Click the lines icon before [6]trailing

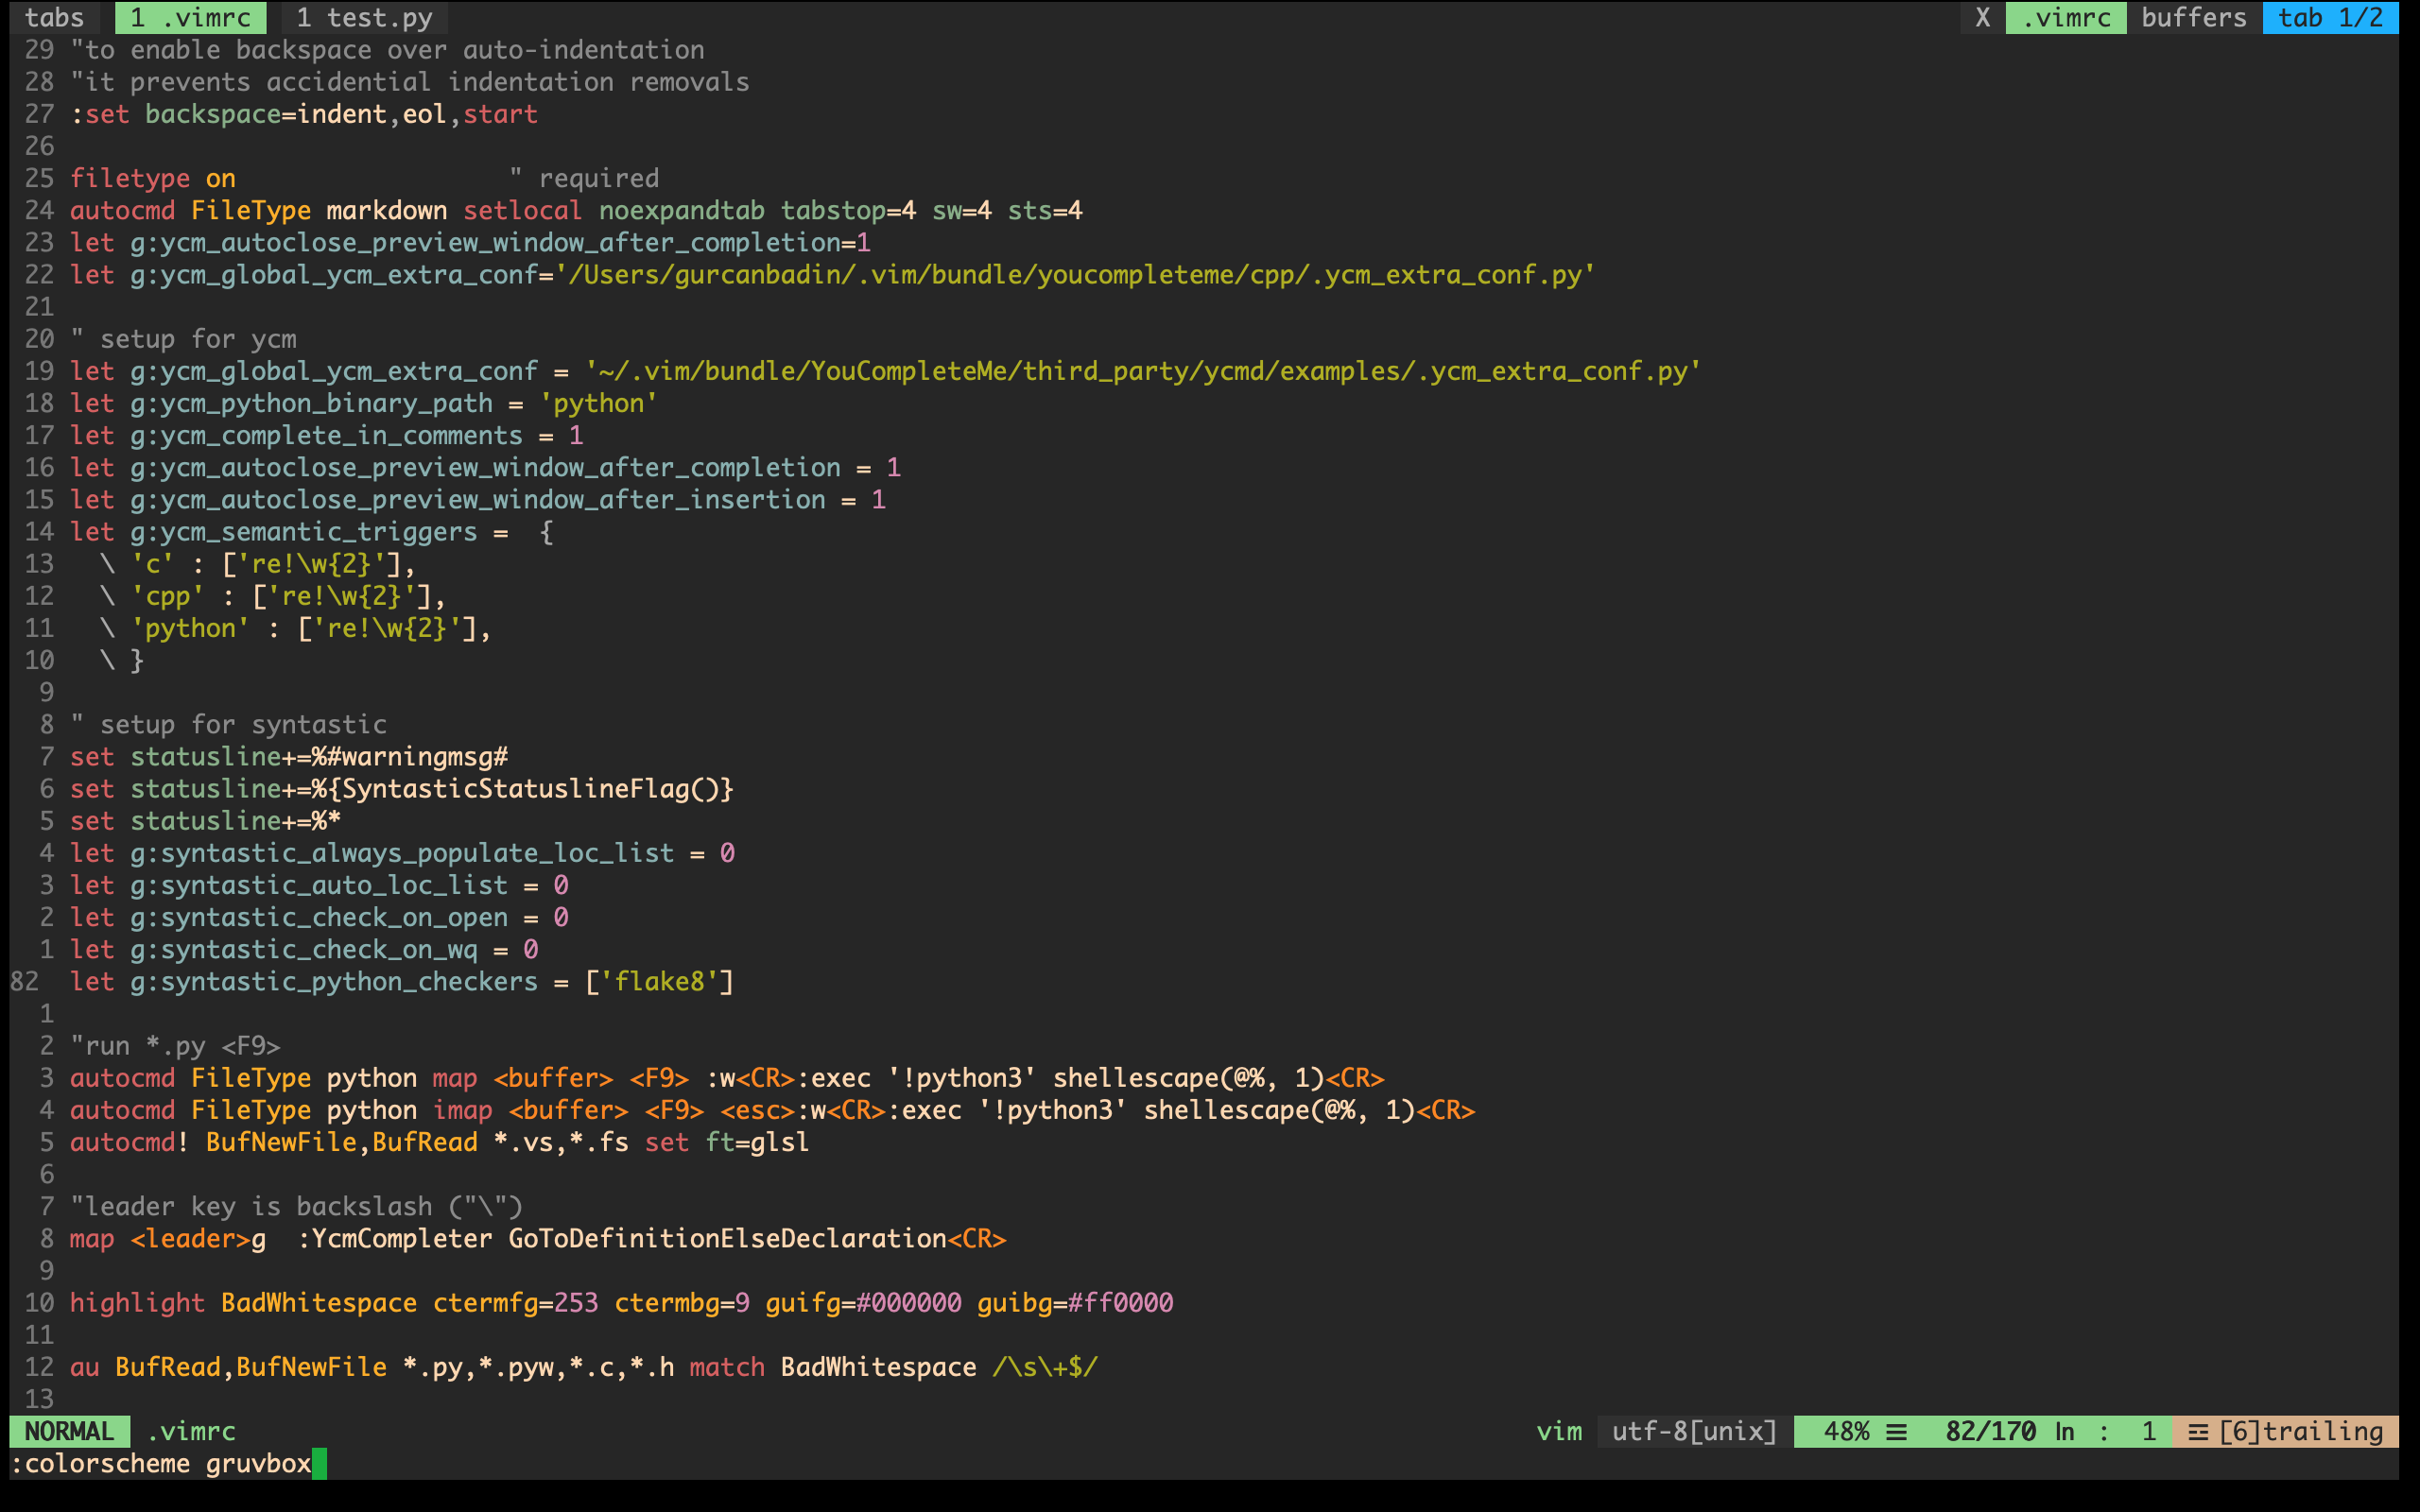point(2198,1432)
